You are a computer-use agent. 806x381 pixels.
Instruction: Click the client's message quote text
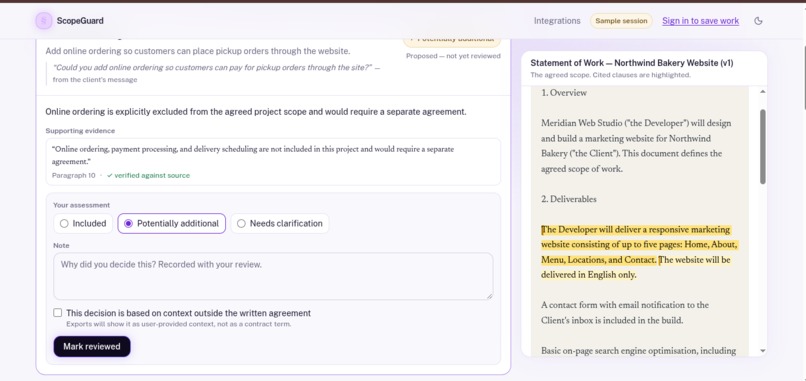(x=212, y=68)
